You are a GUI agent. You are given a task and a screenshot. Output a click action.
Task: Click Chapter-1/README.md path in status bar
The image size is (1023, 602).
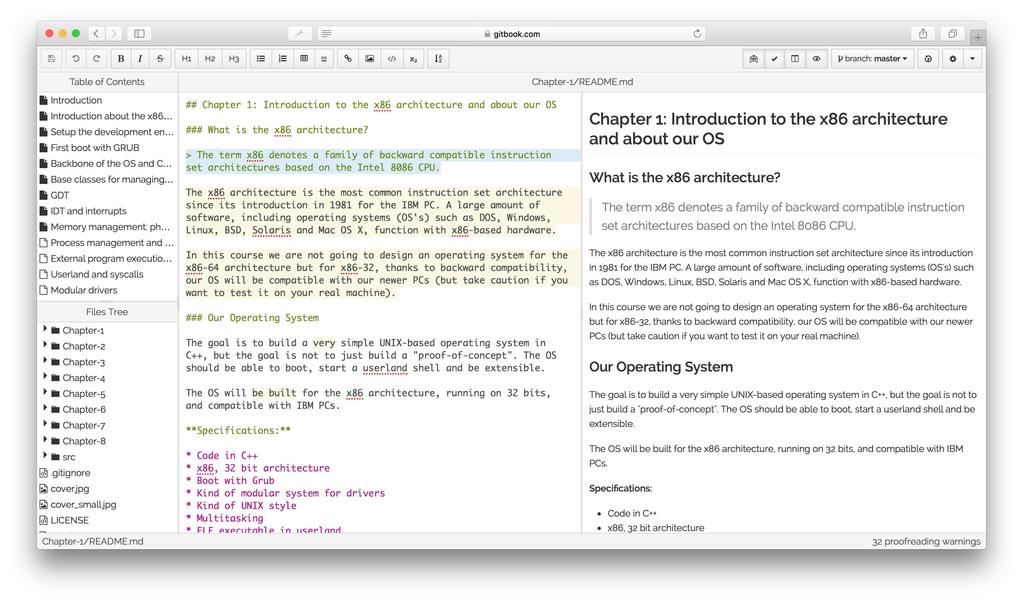(93, 541)
